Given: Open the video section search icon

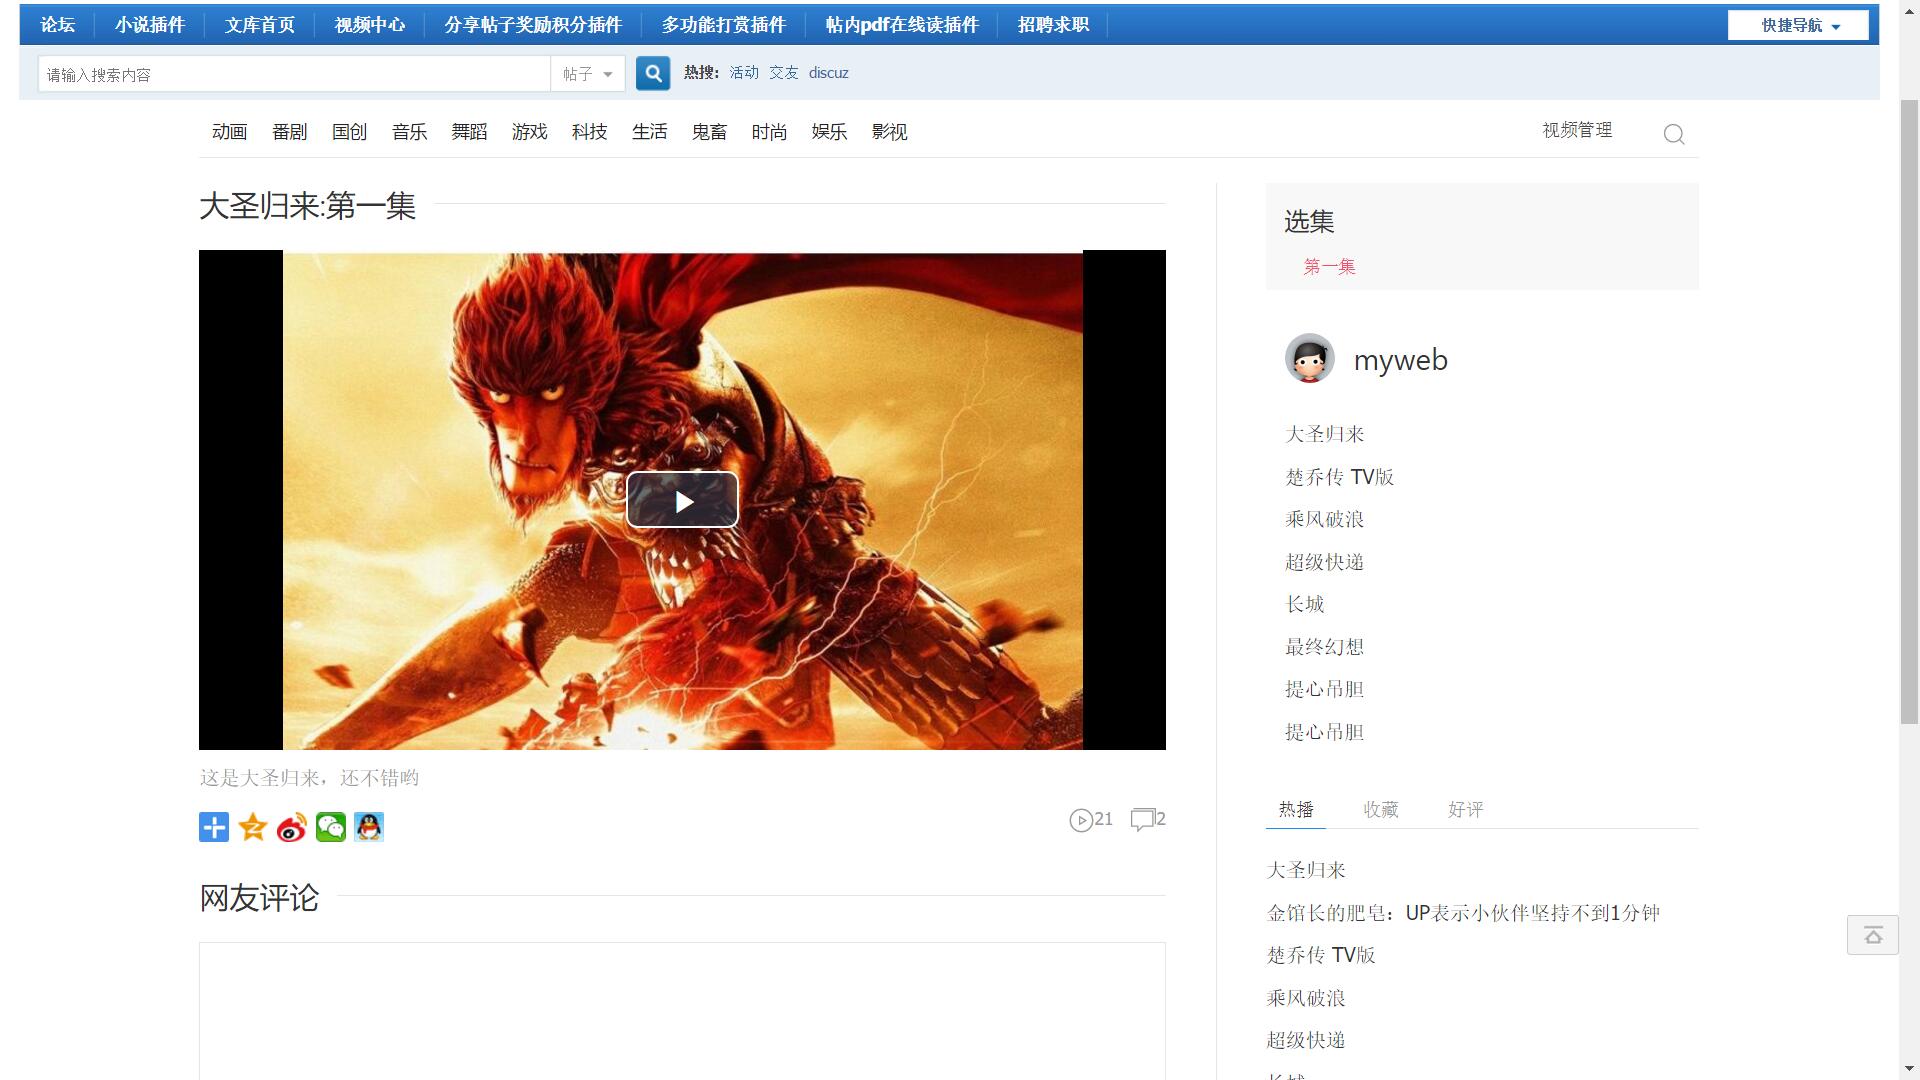Looking at the screenshot, I should (x=1674, y=134).
